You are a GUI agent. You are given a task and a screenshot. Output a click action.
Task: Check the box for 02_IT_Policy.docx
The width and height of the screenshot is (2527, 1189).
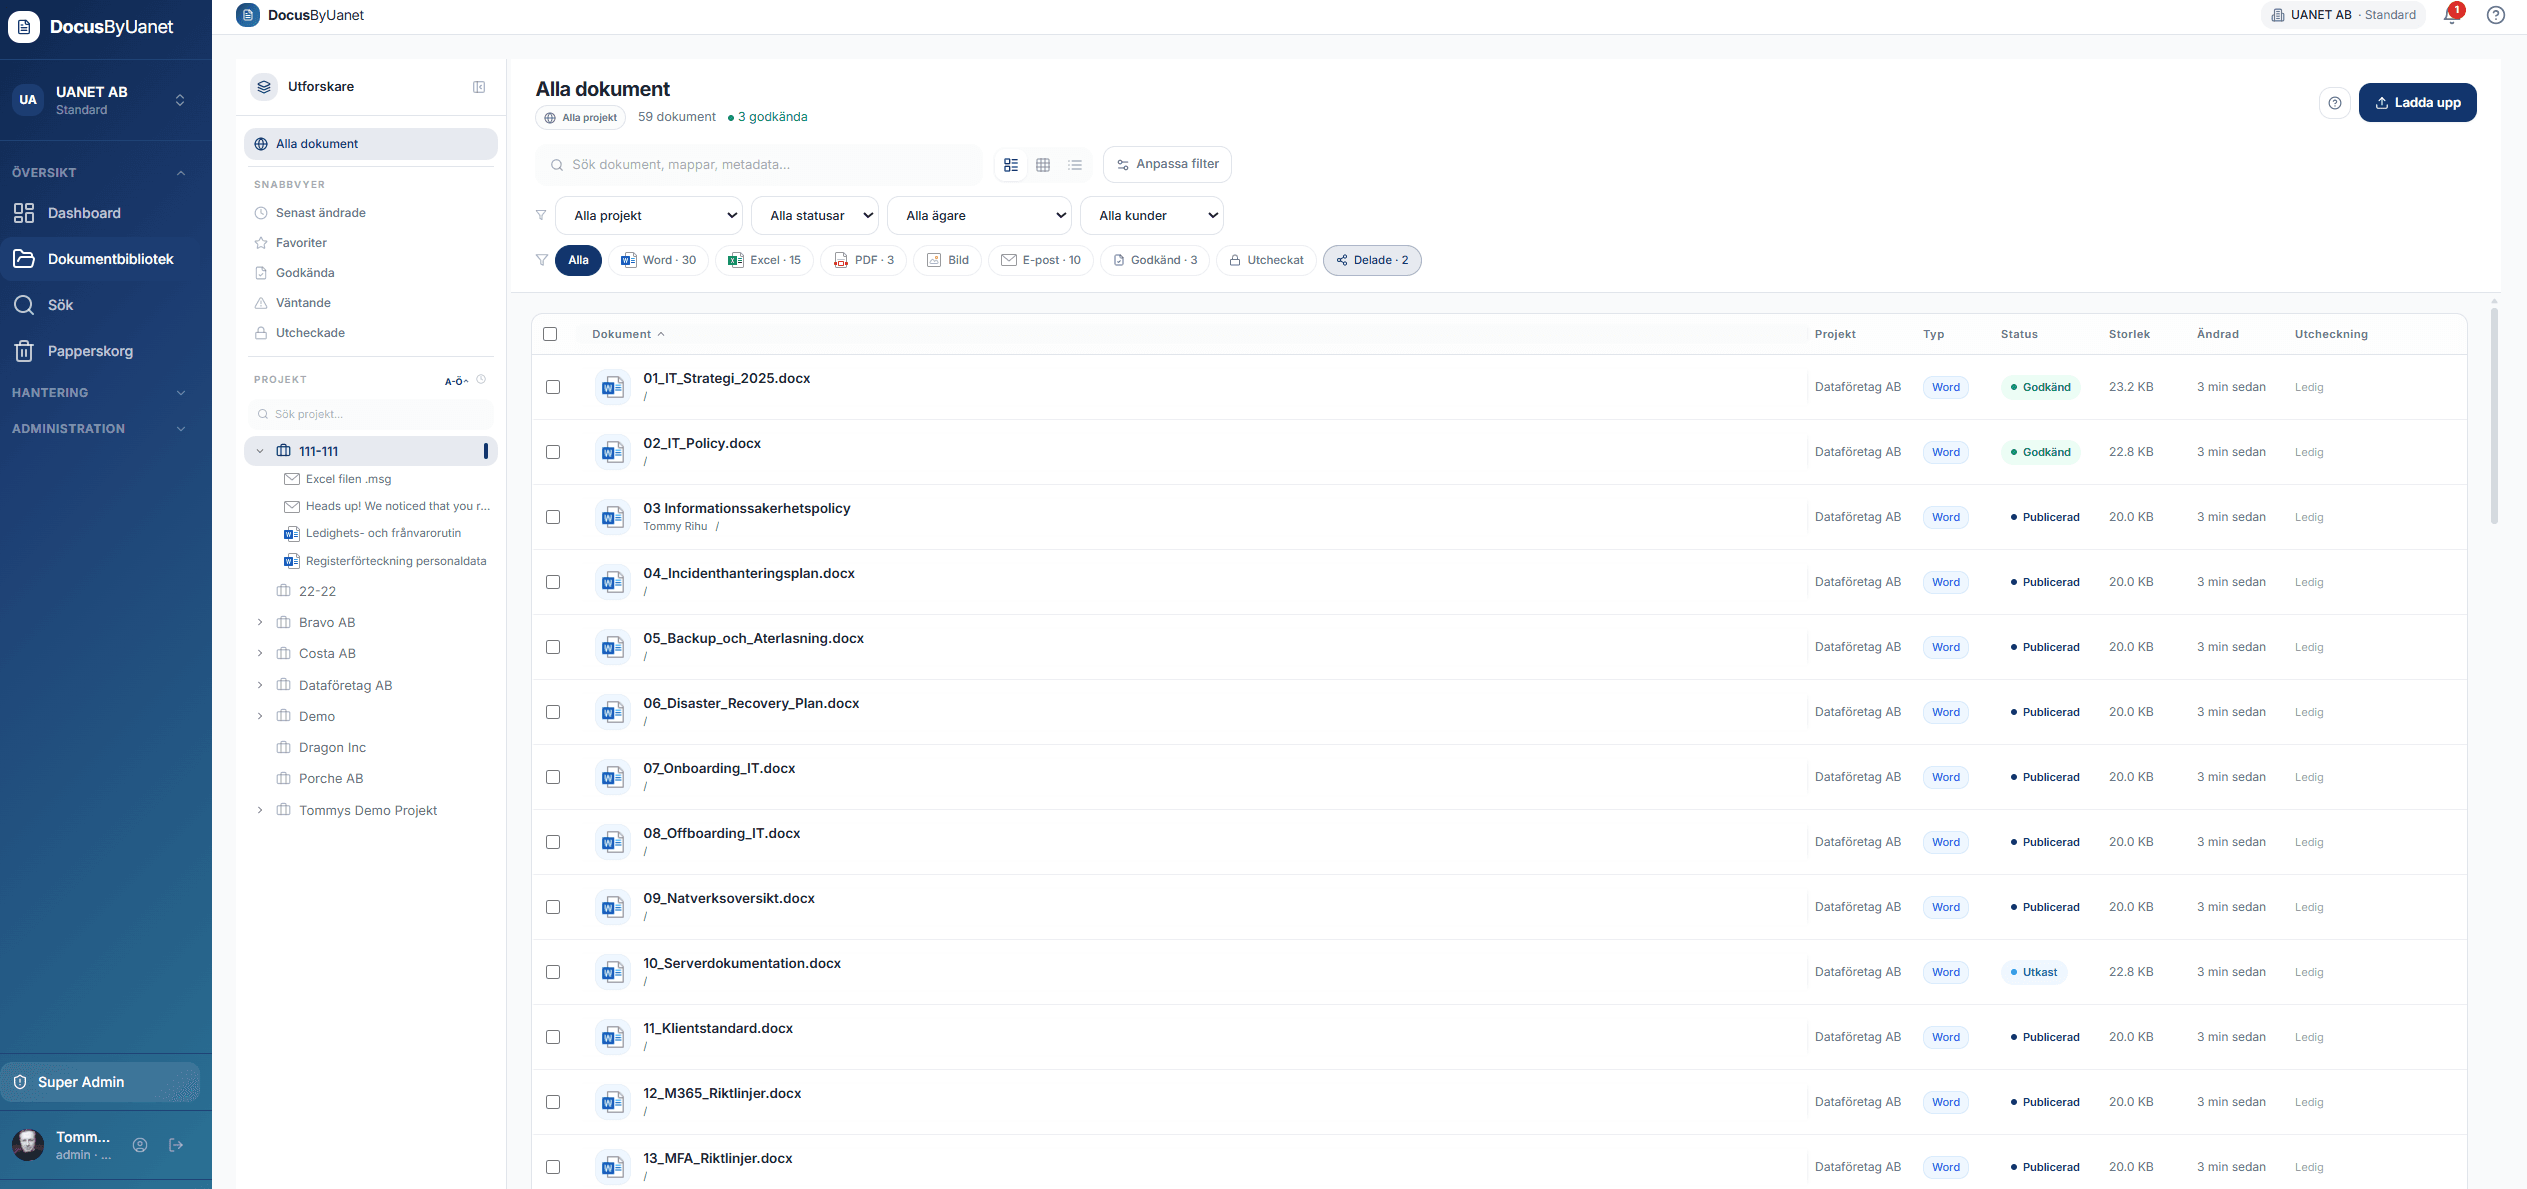pos(553,452)
